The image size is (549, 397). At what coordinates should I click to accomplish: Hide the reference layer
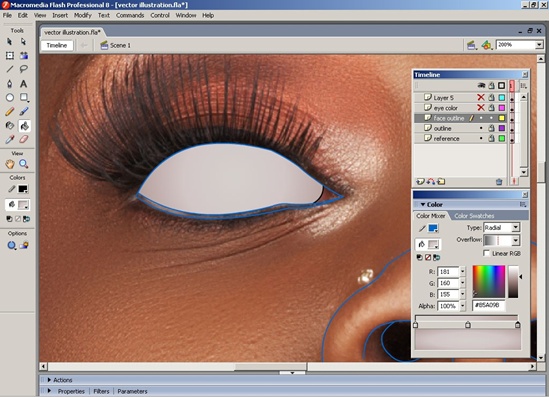481,138
